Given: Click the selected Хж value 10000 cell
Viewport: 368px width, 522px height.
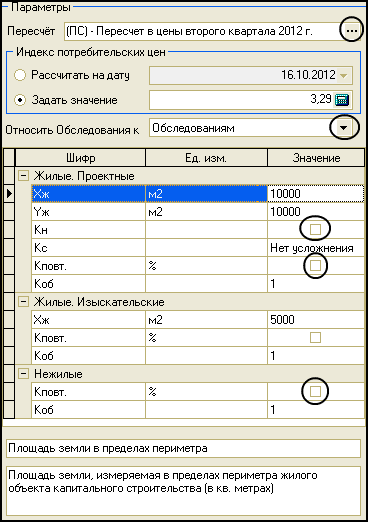Looking at the screenshot, I should pos(316,193).
